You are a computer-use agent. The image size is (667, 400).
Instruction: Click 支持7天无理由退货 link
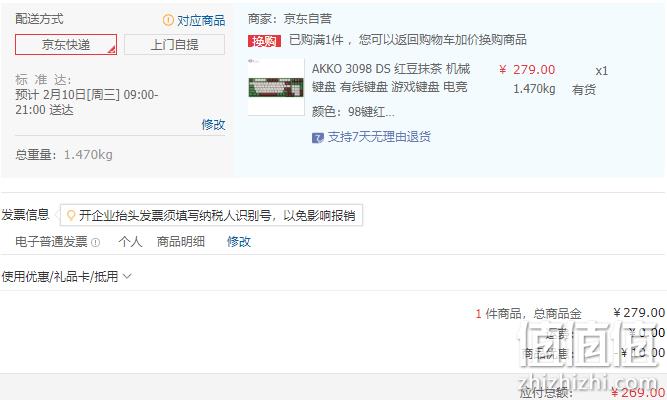tap(379, 137)
